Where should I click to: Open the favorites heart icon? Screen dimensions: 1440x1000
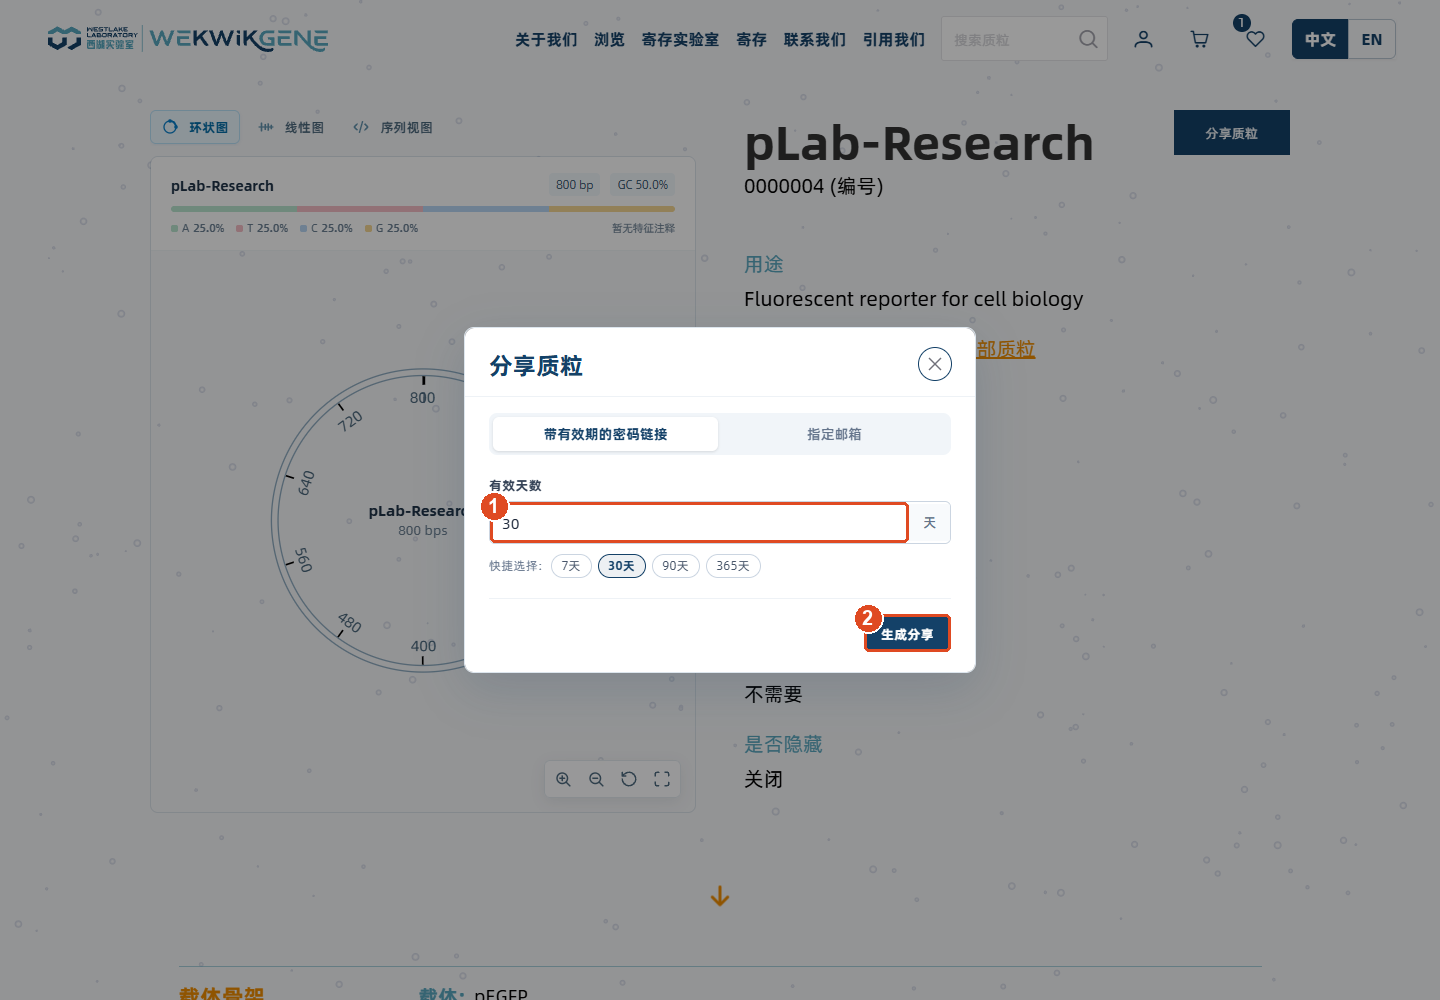point(1255,39)
